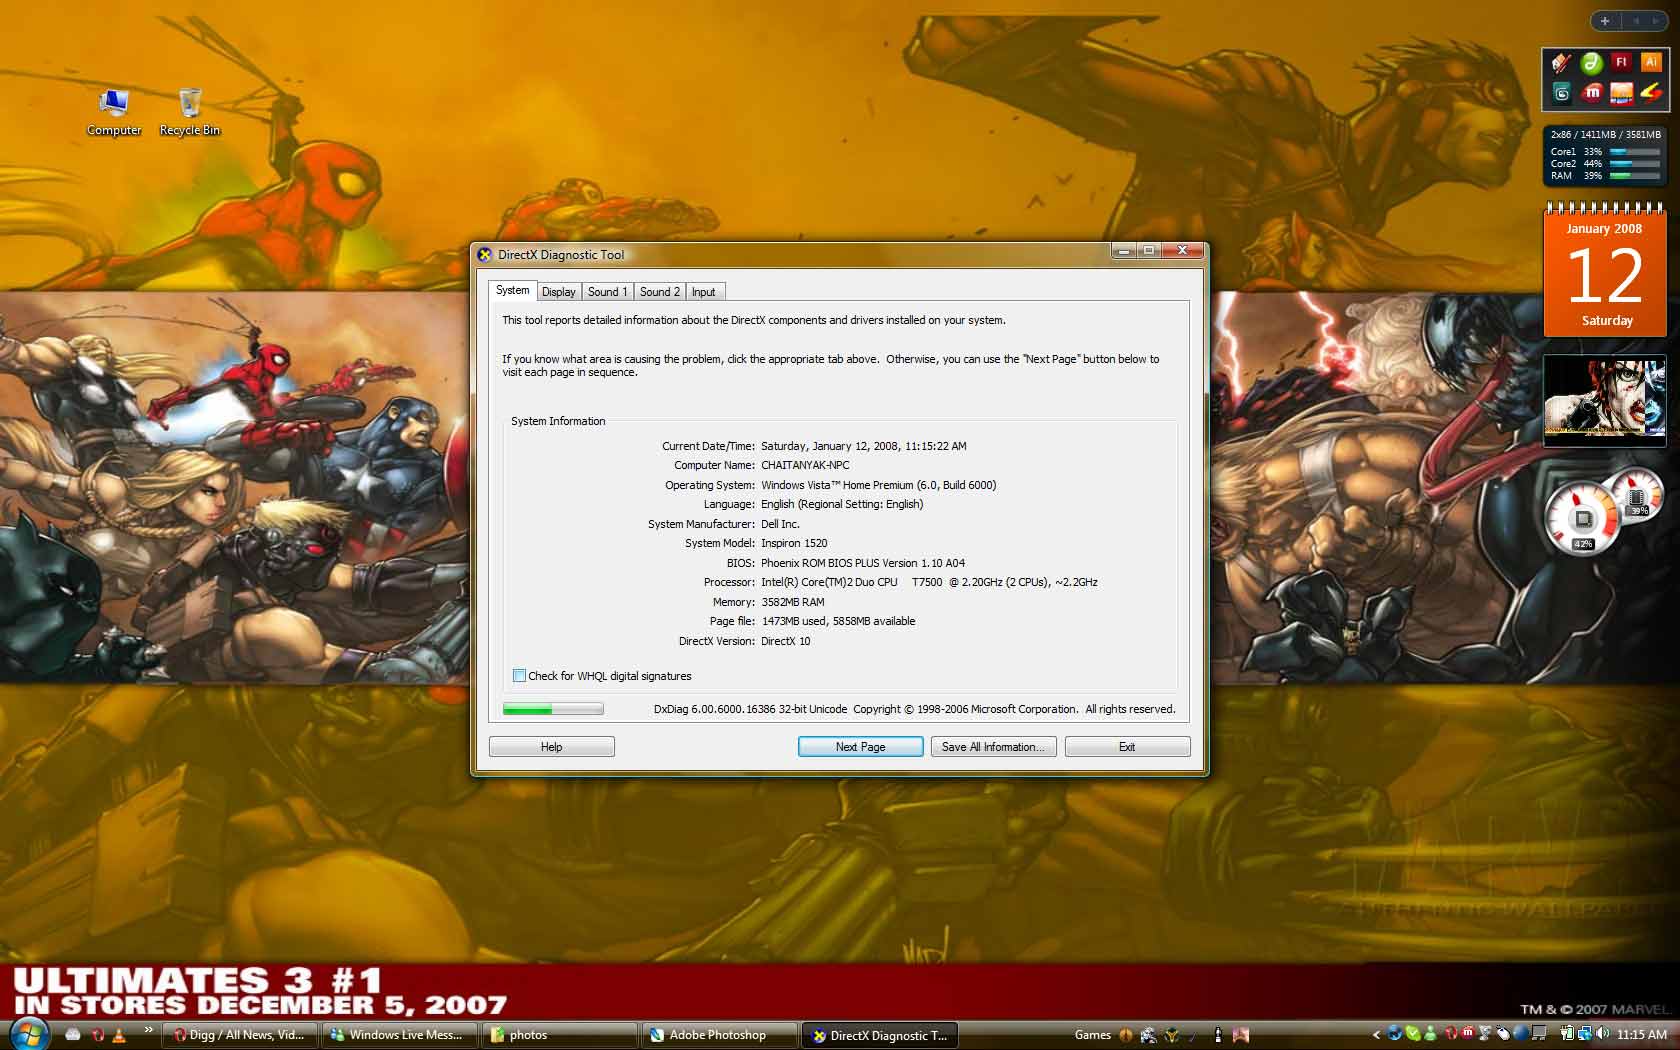The image size is (1680, 1050).
Task: Switch to Adobe Photoshop taskbar button
Action: [x=719, y=1035]
